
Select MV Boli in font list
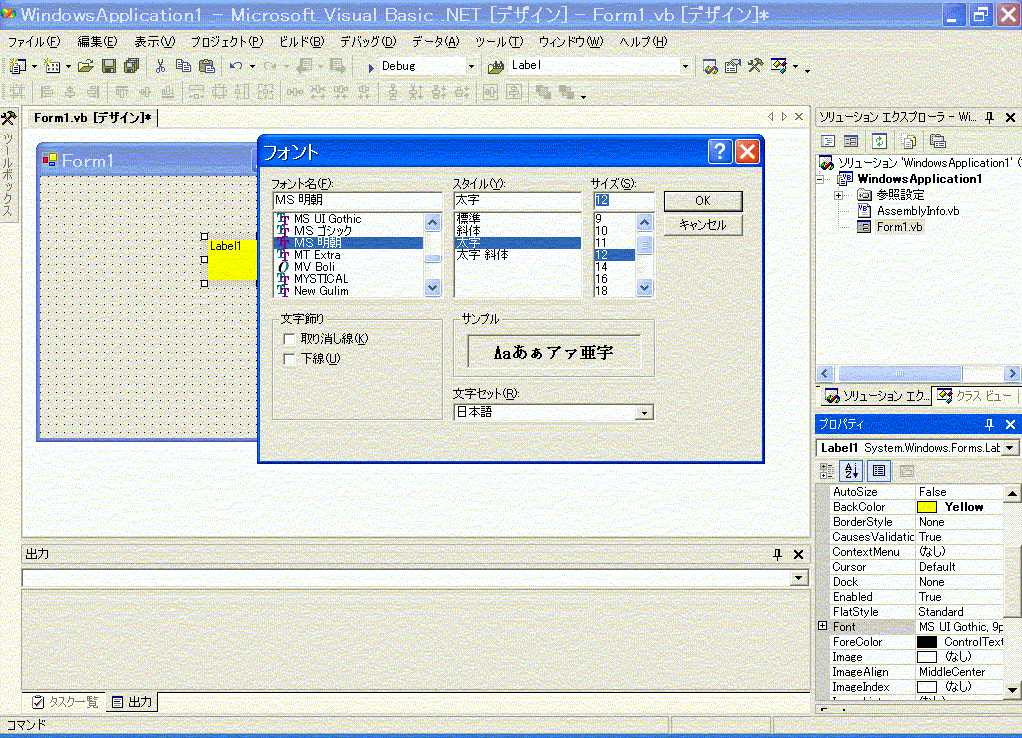(x=314, y=267)
